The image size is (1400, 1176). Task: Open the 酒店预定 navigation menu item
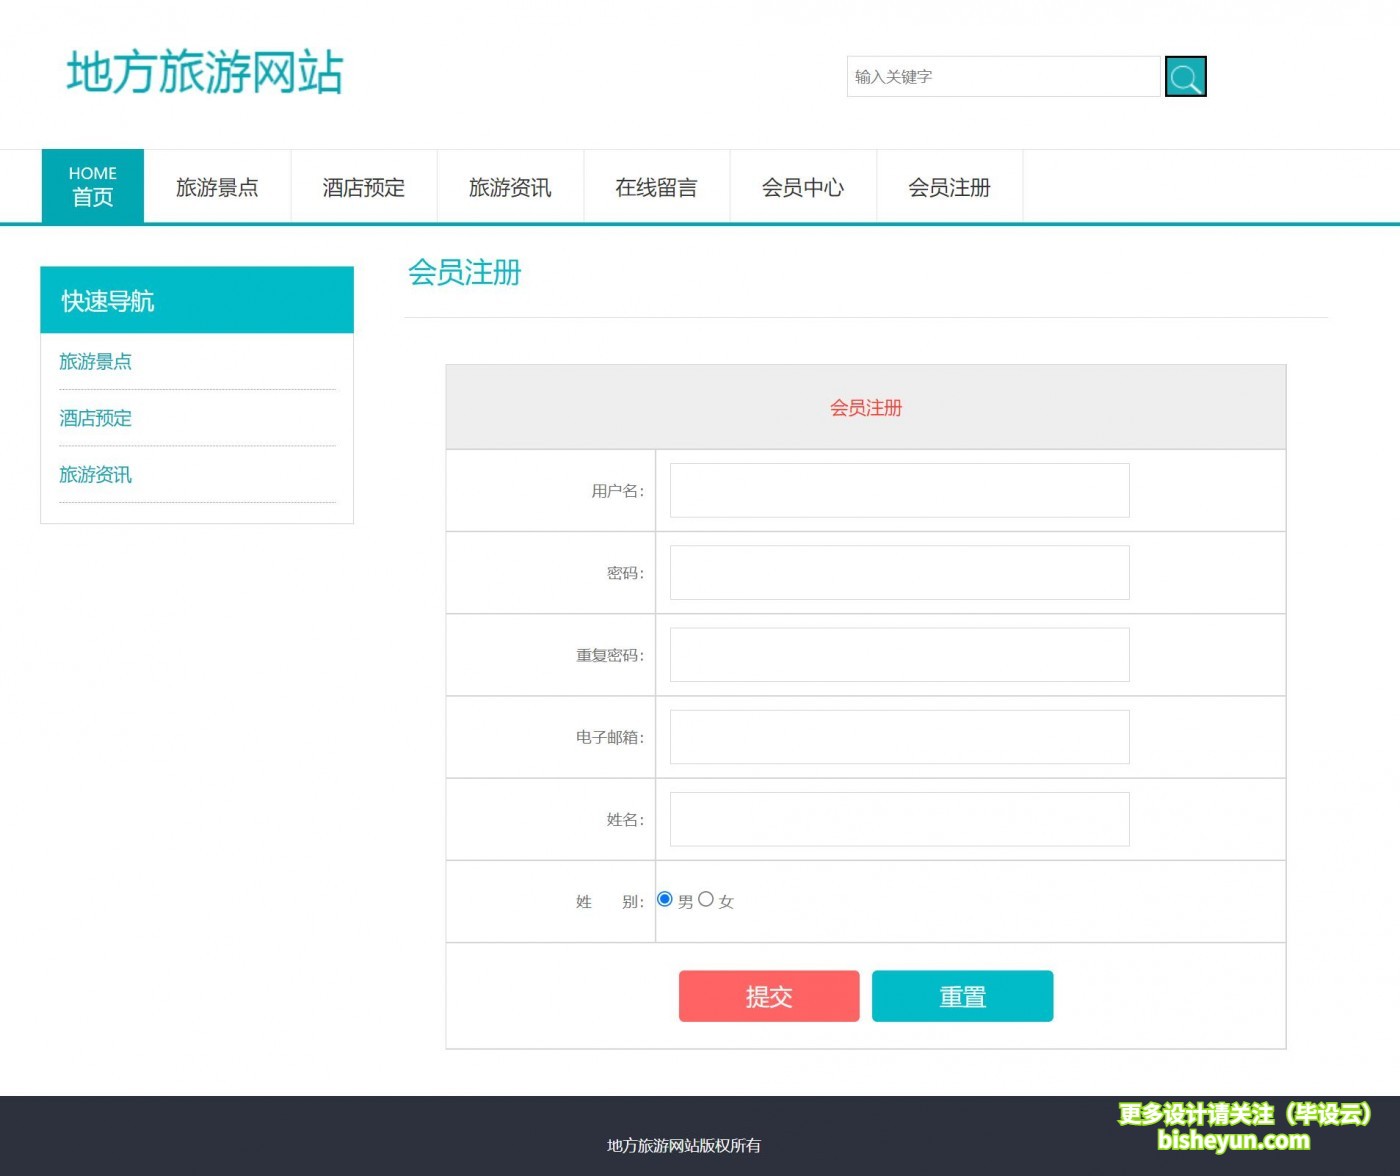click(363, 187)
